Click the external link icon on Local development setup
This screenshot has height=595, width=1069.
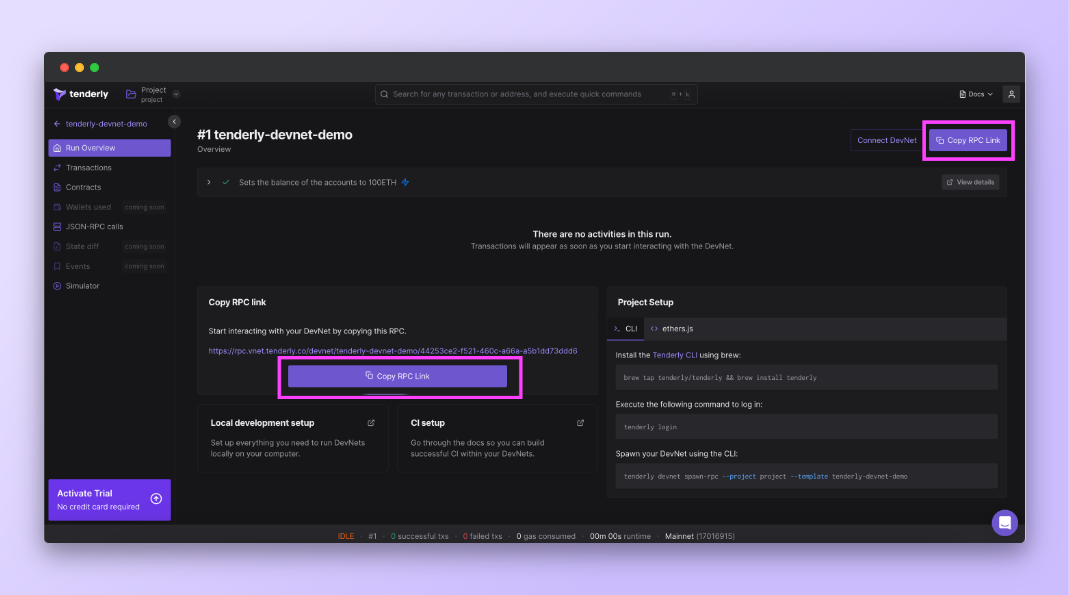(372, 423)
